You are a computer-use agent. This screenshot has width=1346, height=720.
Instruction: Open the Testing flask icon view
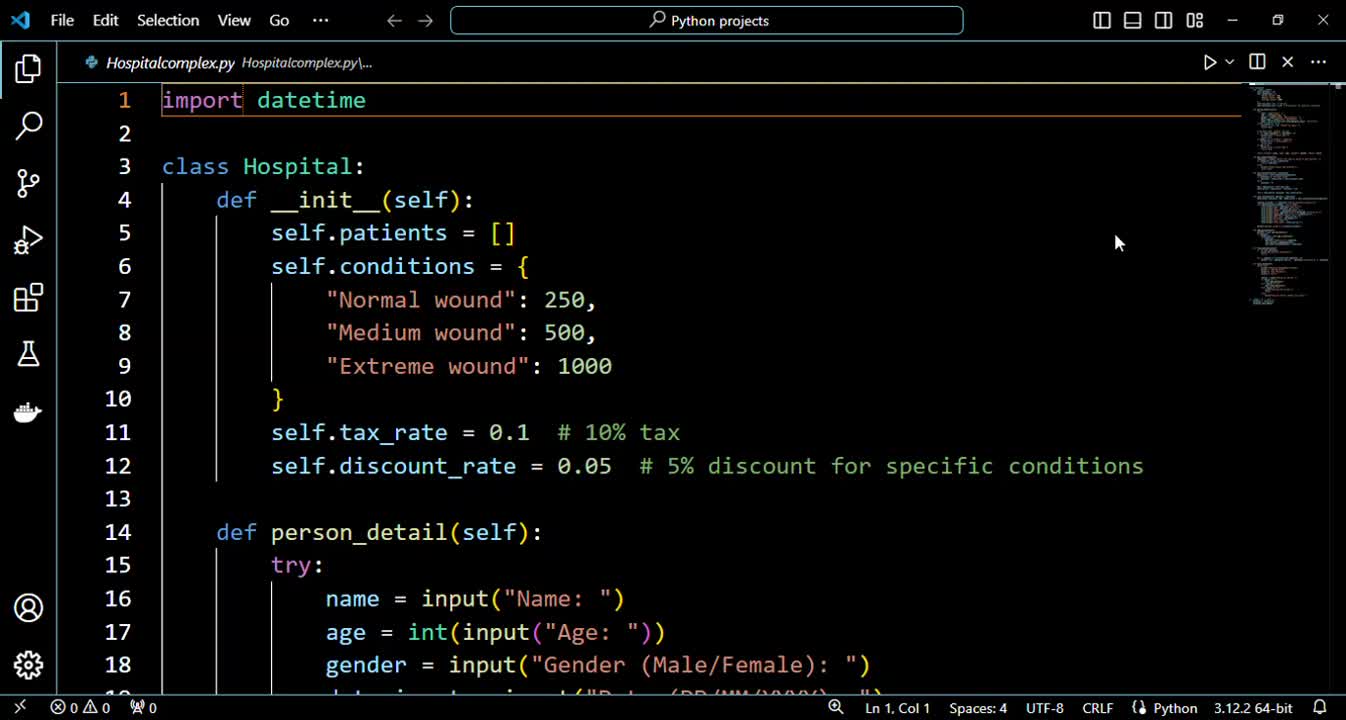[x=29, y=354]
